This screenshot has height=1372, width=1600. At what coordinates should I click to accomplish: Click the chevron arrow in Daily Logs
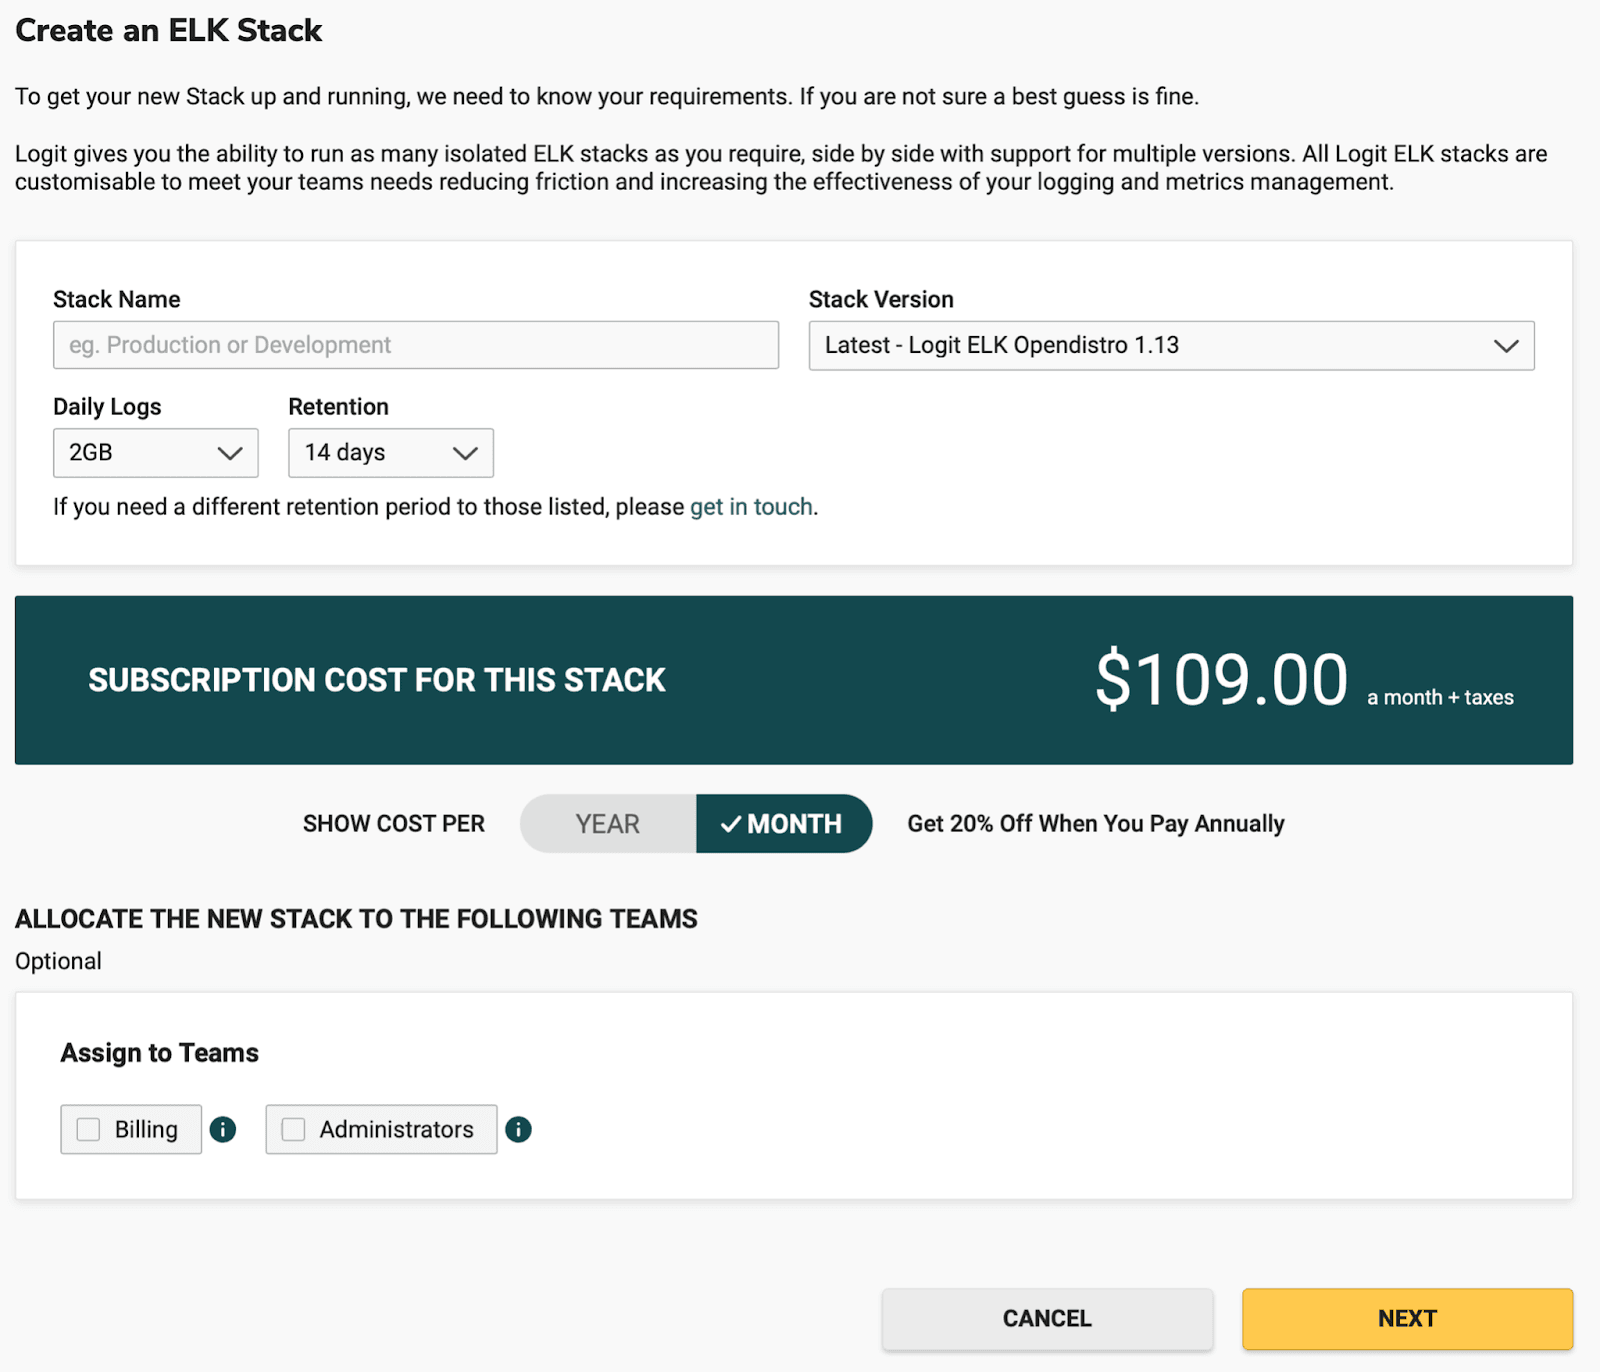point(230,453)
